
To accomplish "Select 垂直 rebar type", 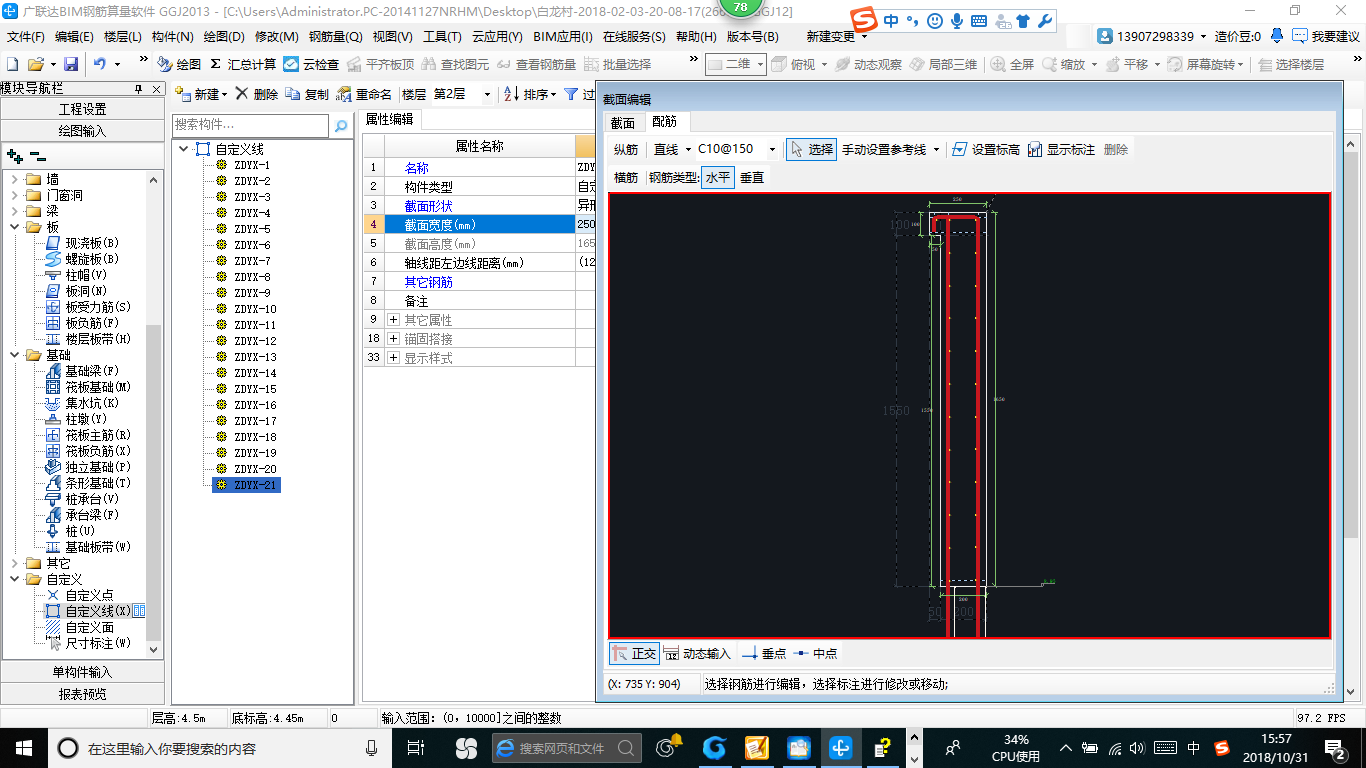I will coord(752,177).
